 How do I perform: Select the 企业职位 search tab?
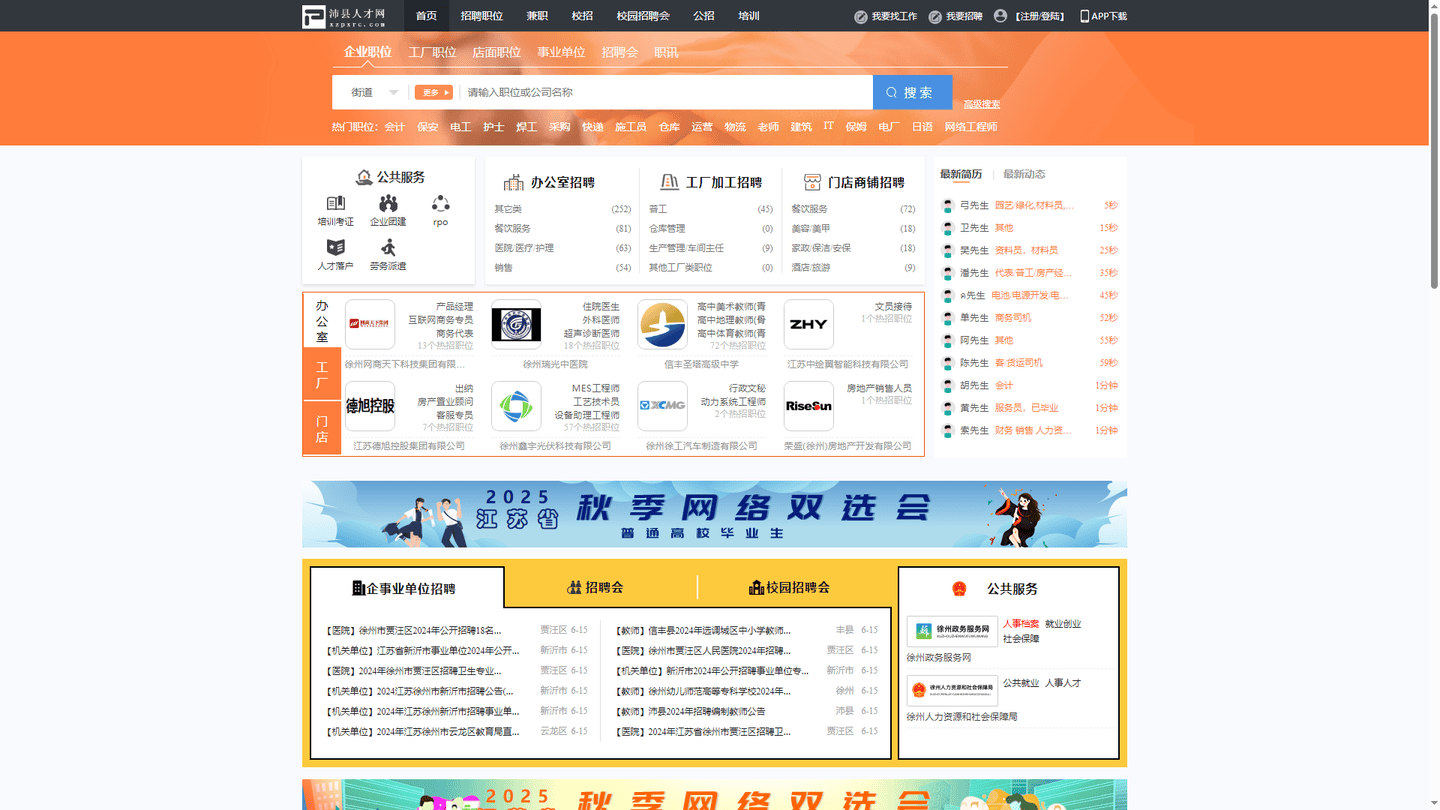click(368, 52)
